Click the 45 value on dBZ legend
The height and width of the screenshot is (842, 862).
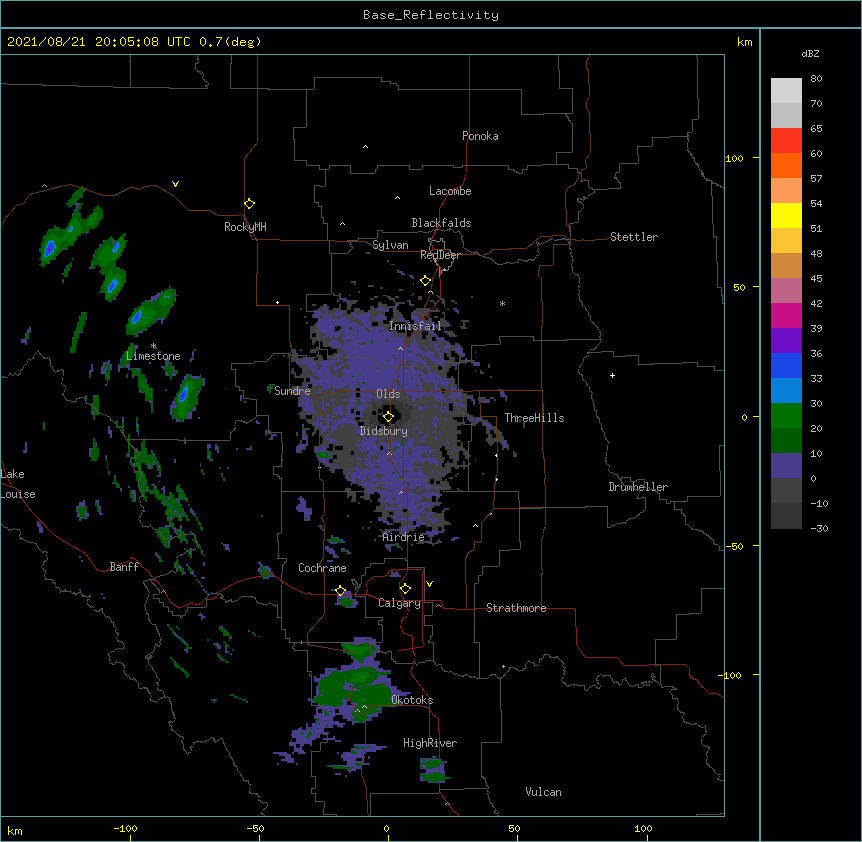(816, 279)
